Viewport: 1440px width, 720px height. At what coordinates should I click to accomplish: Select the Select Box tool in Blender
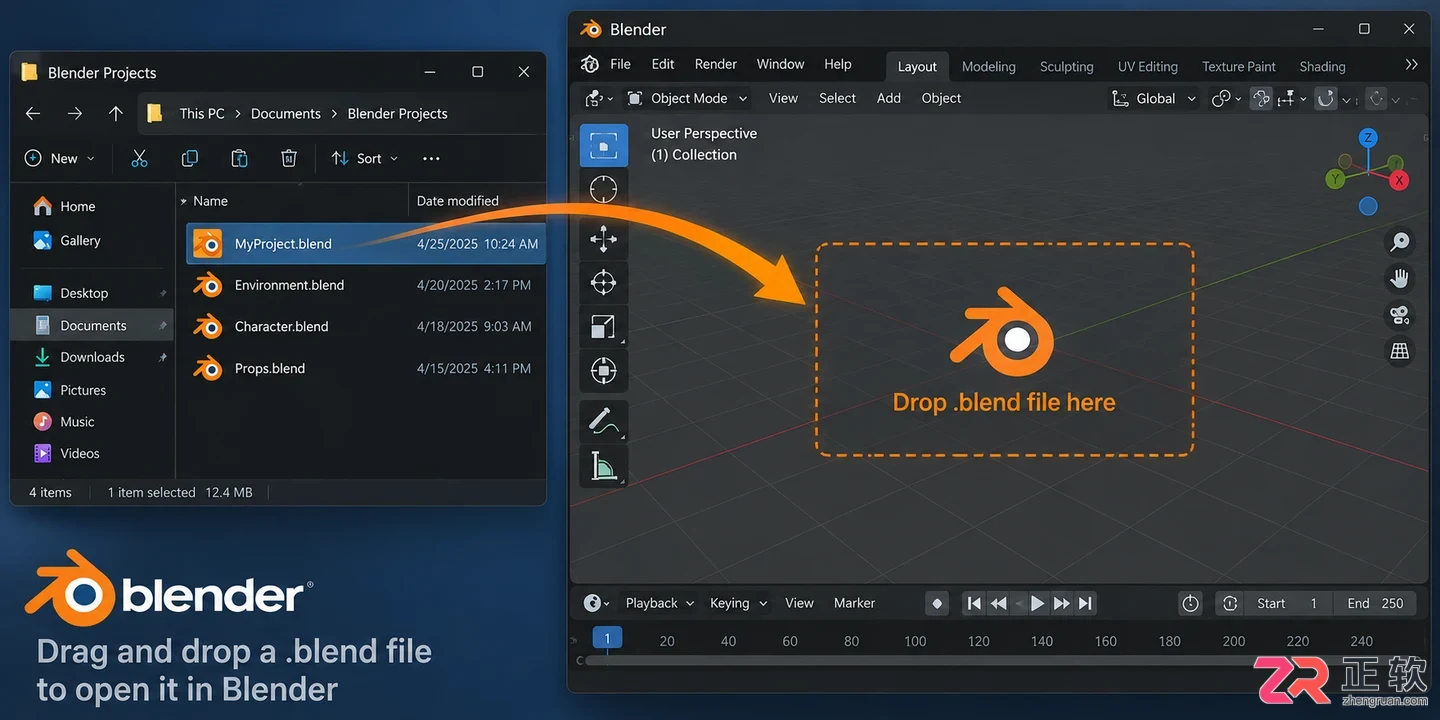tap(604, 145)
